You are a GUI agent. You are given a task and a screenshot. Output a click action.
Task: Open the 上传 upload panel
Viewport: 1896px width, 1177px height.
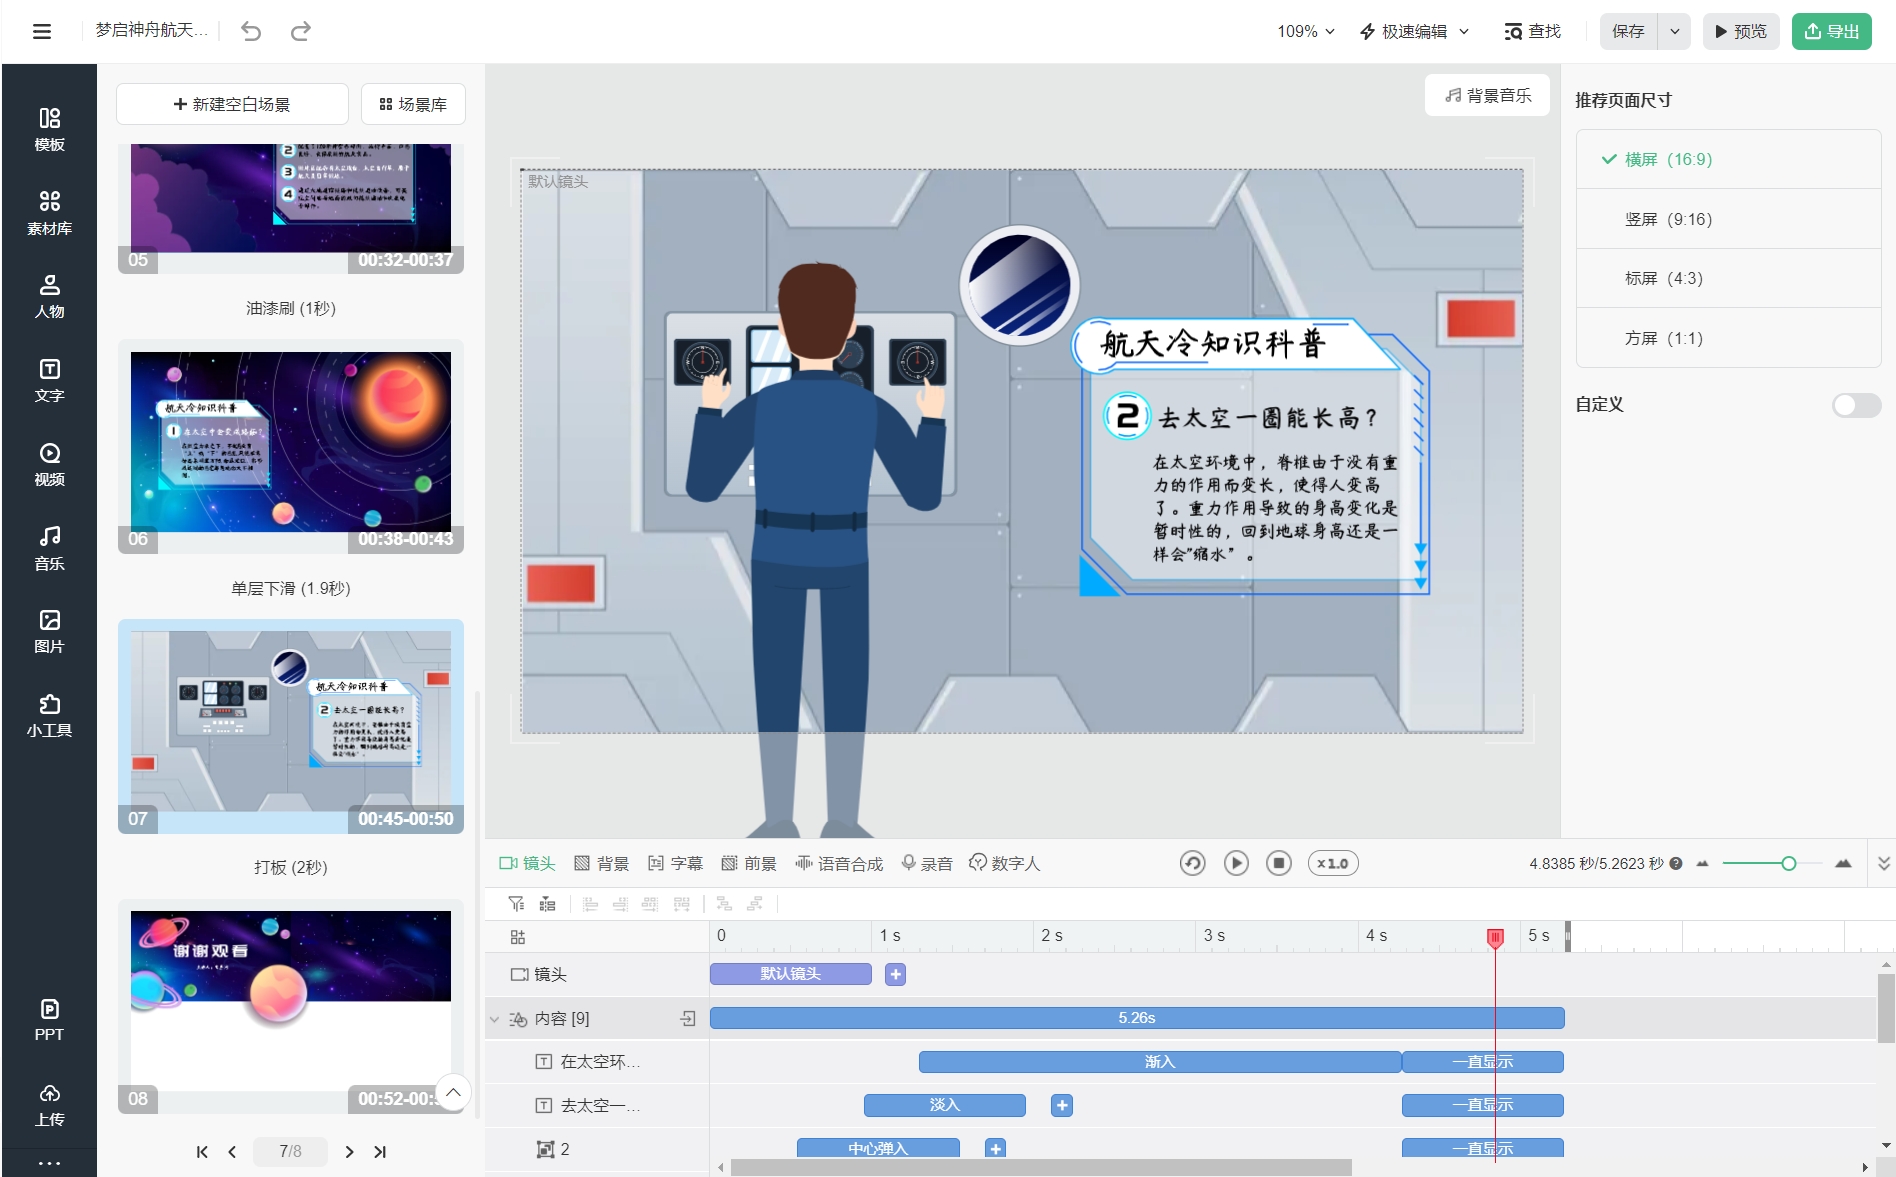tap(49, 1104)
